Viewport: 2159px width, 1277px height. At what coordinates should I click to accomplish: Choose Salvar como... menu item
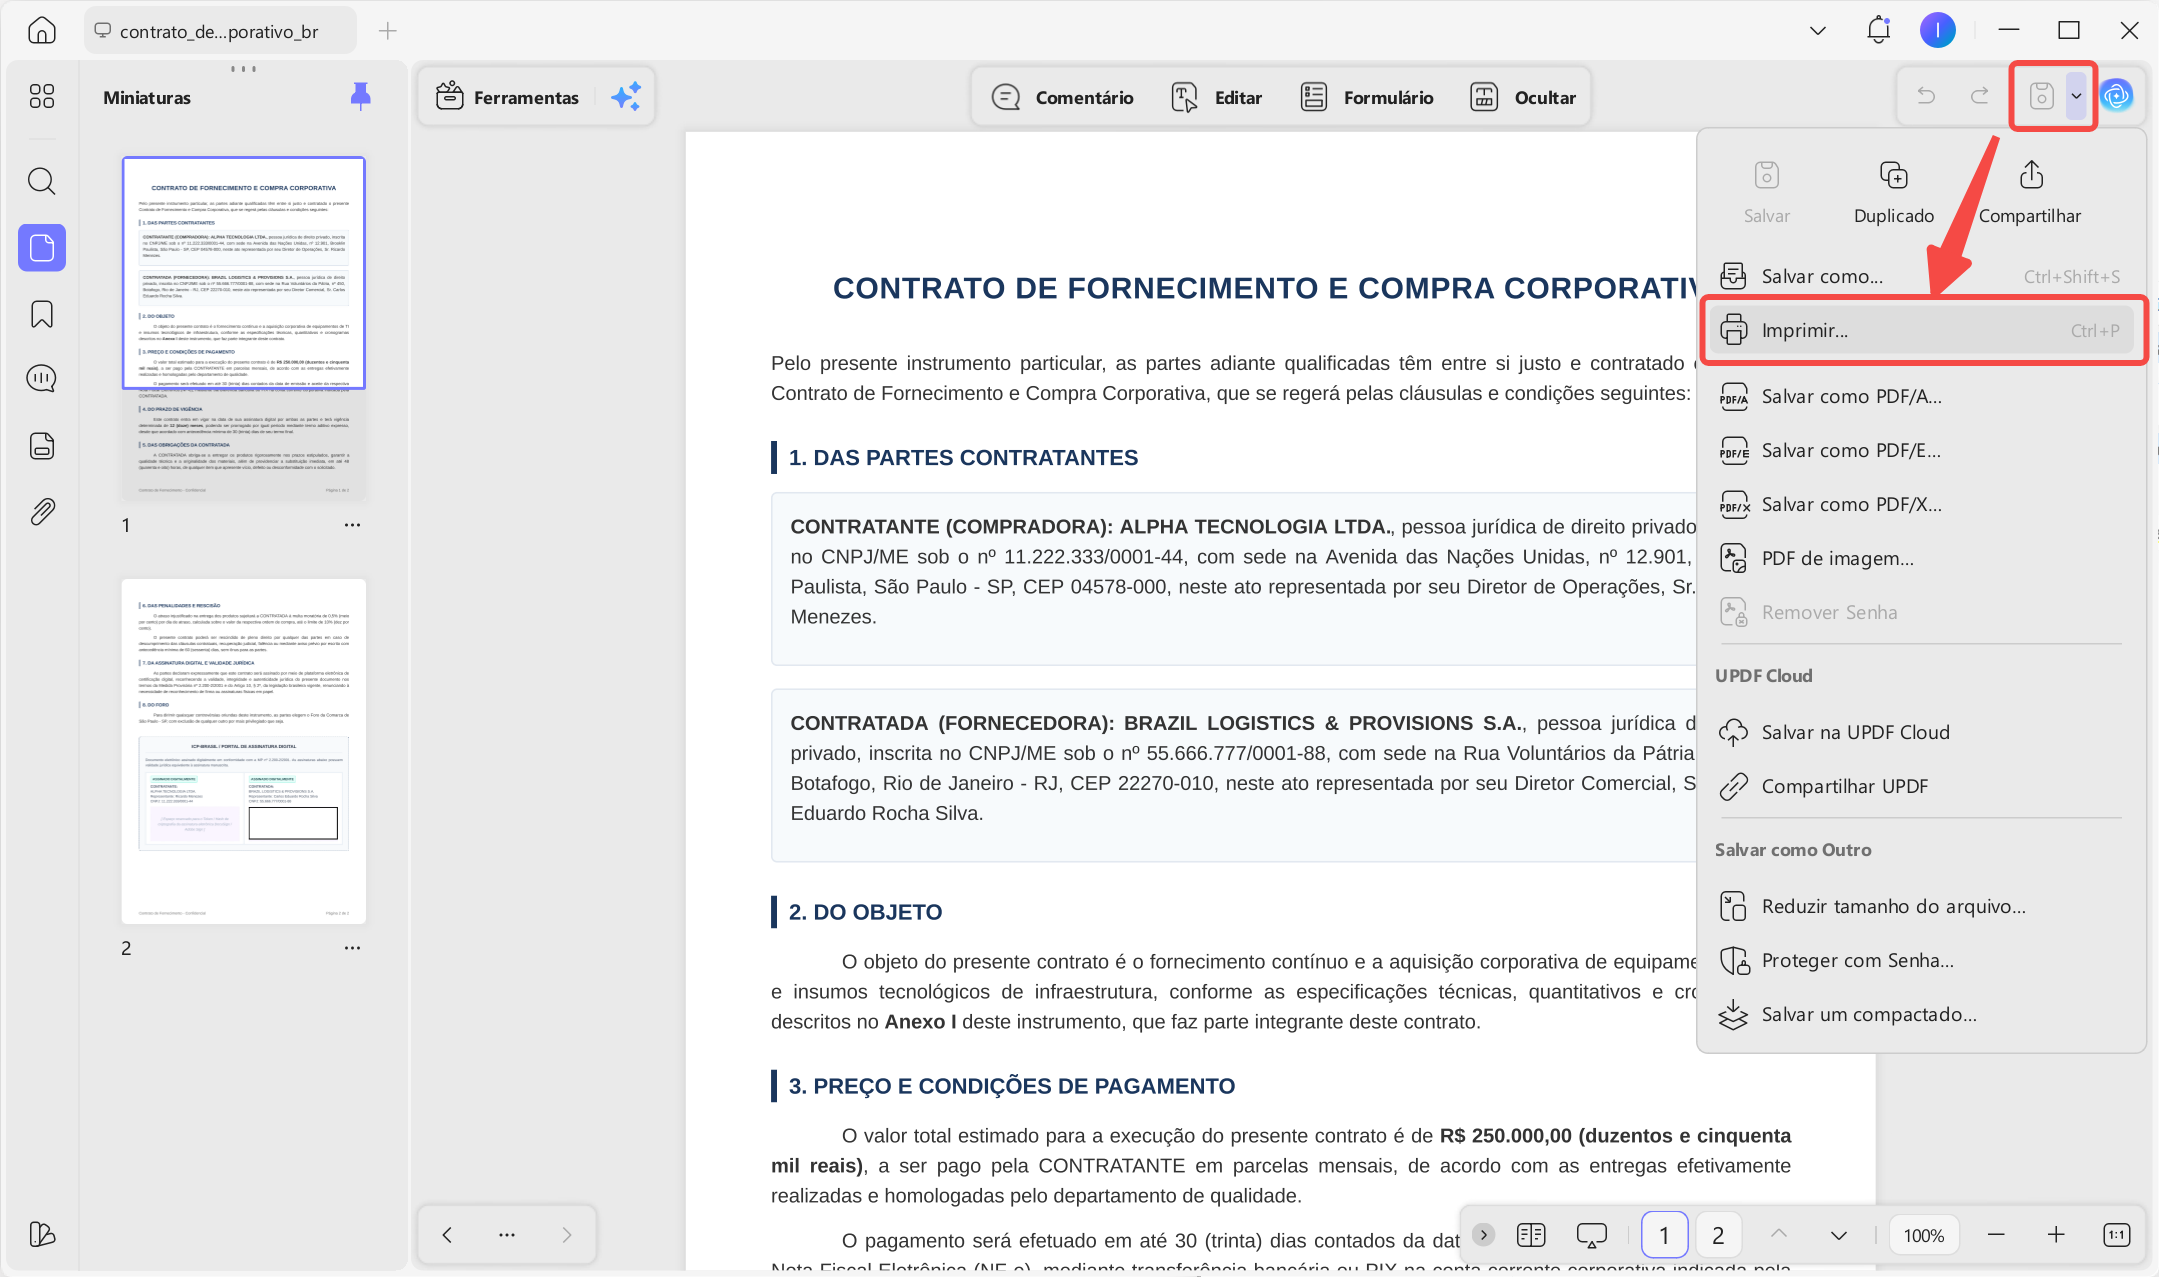1921,276
